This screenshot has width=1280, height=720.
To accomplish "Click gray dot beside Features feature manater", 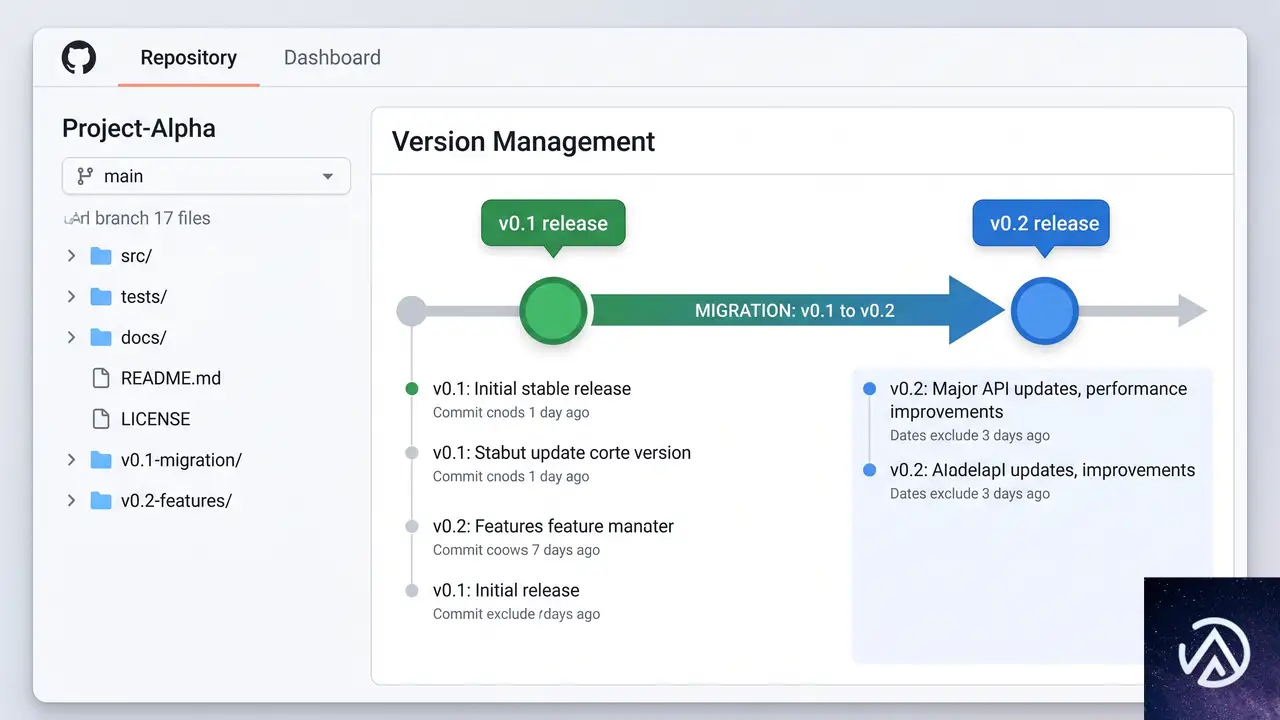I will click(x=411, y=526).
